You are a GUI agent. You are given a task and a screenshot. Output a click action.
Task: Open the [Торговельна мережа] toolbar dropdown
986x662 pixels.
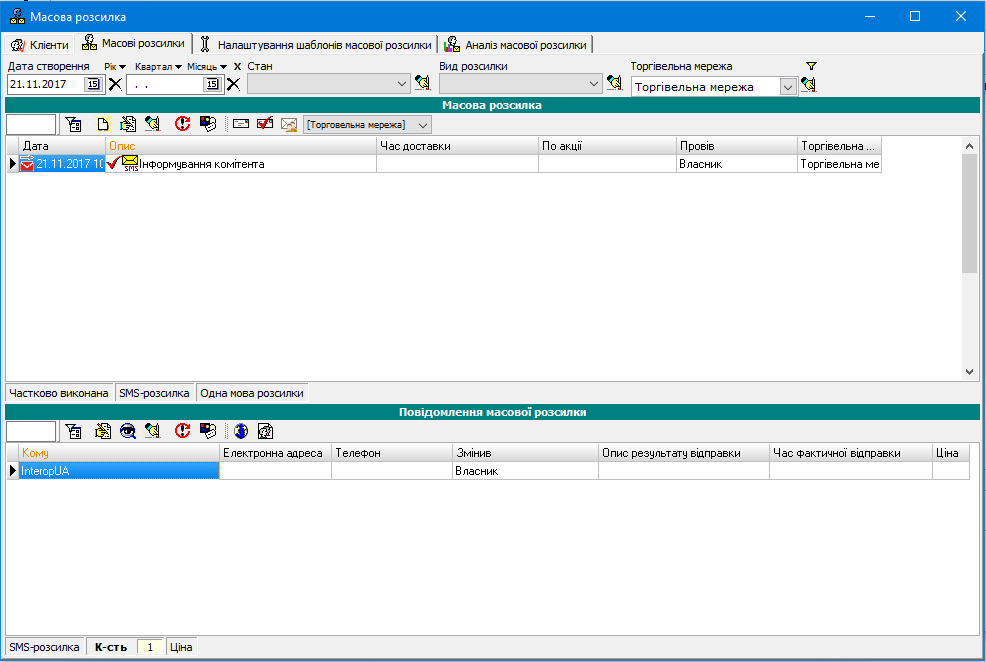423,125
